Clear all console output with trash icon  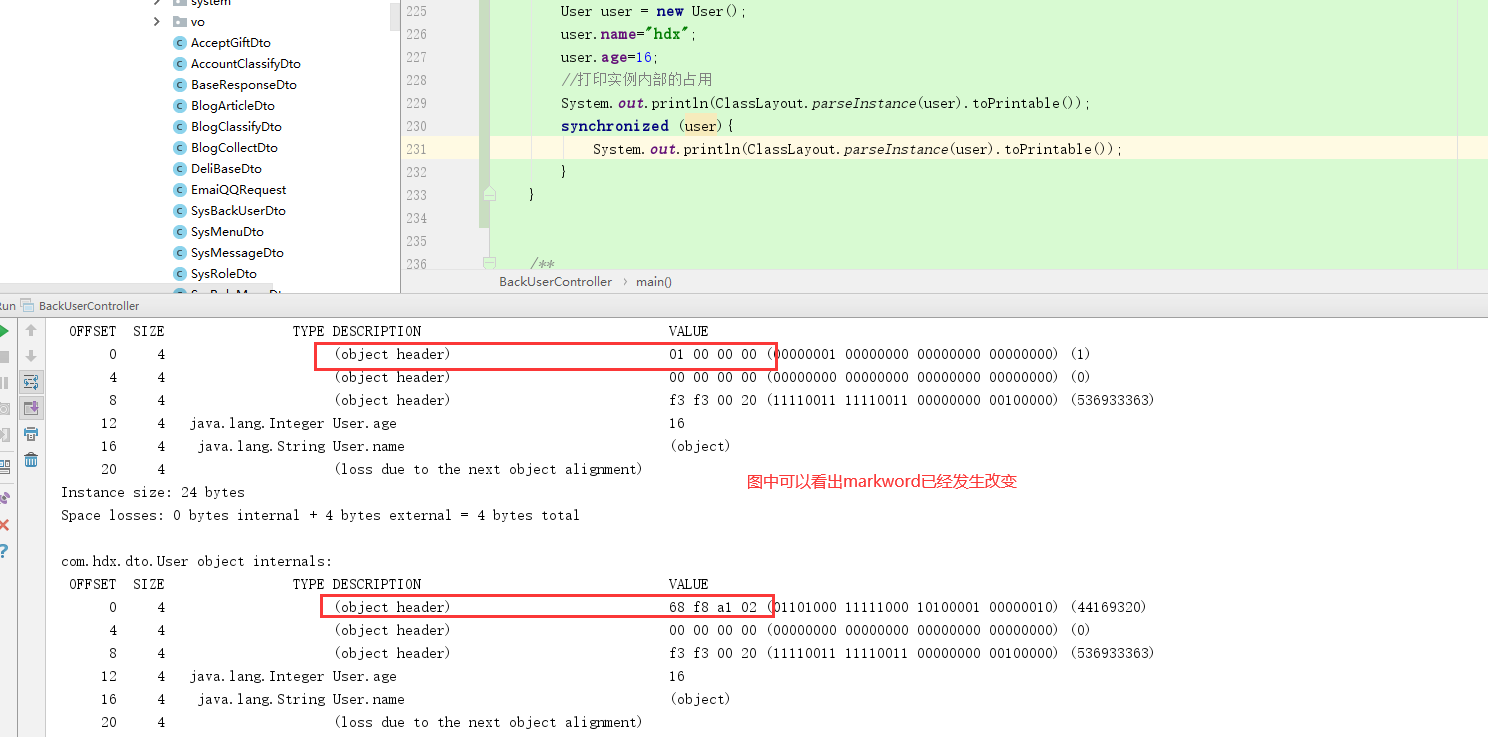pos(31,458)
